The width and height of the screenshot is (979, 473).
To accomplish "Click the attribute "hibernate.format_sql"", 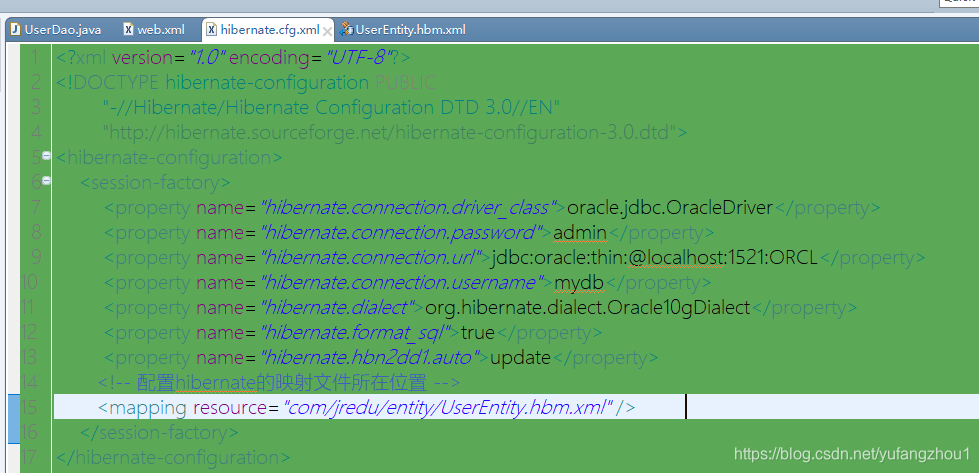I will tap(355, 333).
